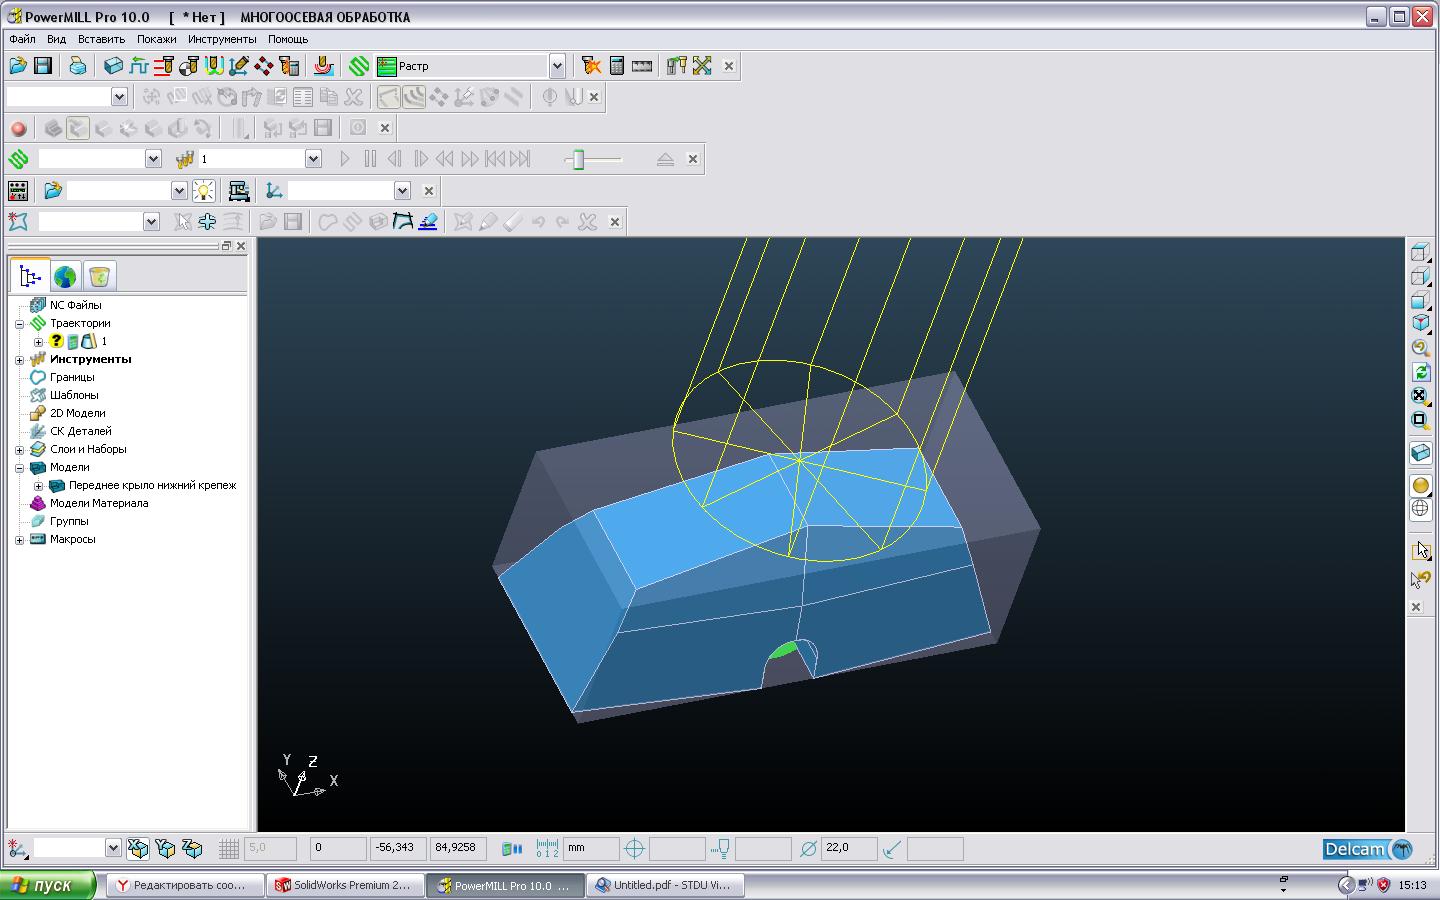
Task: Click the simulation play button
Action: click(345, 159)
